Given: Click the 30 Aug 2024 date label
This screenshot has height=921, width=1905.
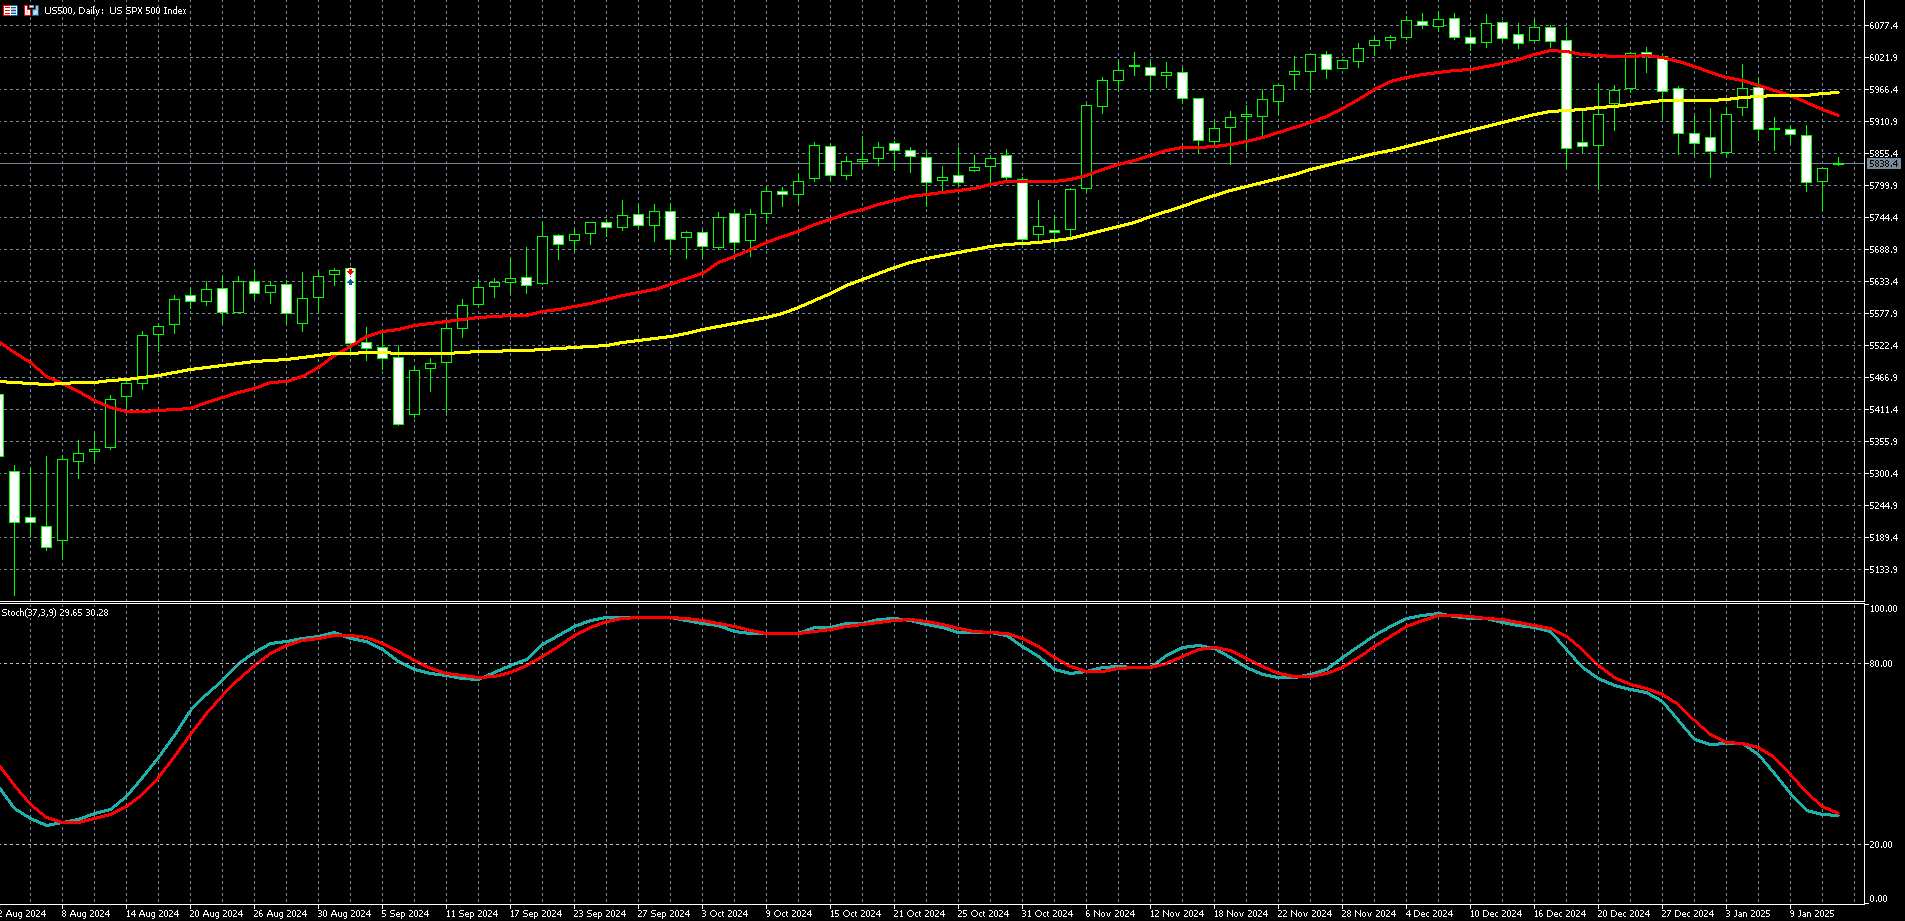Looking at the screenshot, I should 344,914.
